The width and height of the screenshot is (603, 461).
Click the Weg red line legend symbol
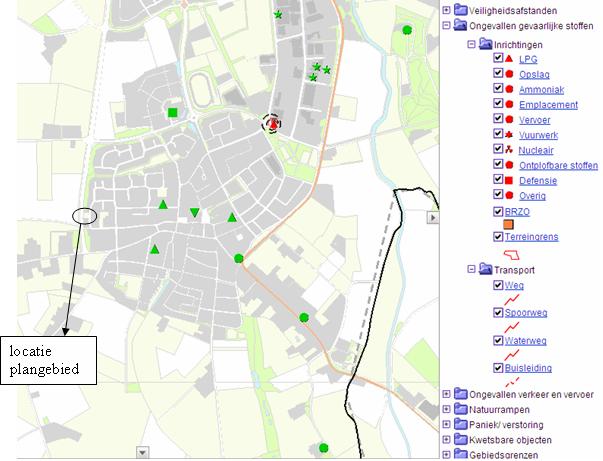(511, 300)
